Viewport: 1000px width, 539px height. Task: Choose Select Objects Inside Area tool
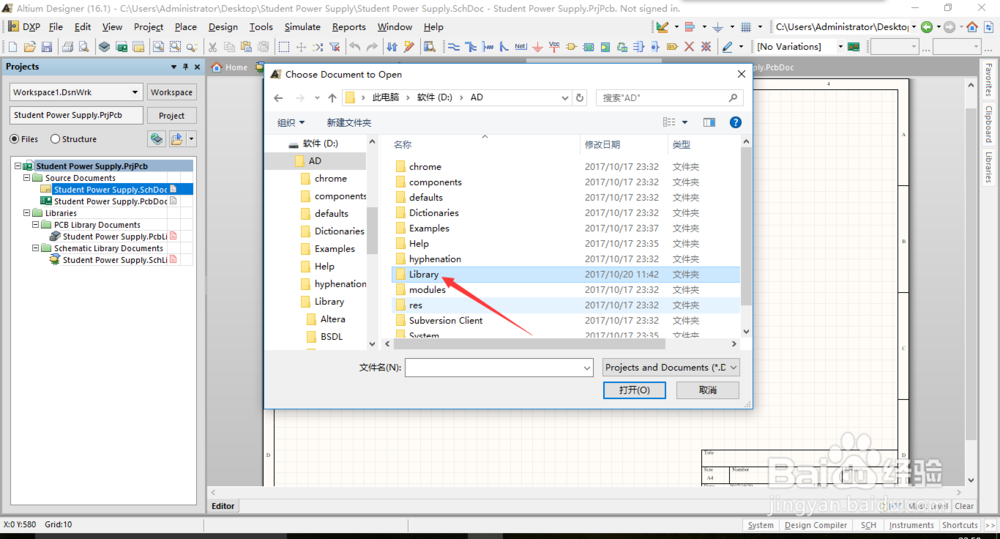pos(284,47)
